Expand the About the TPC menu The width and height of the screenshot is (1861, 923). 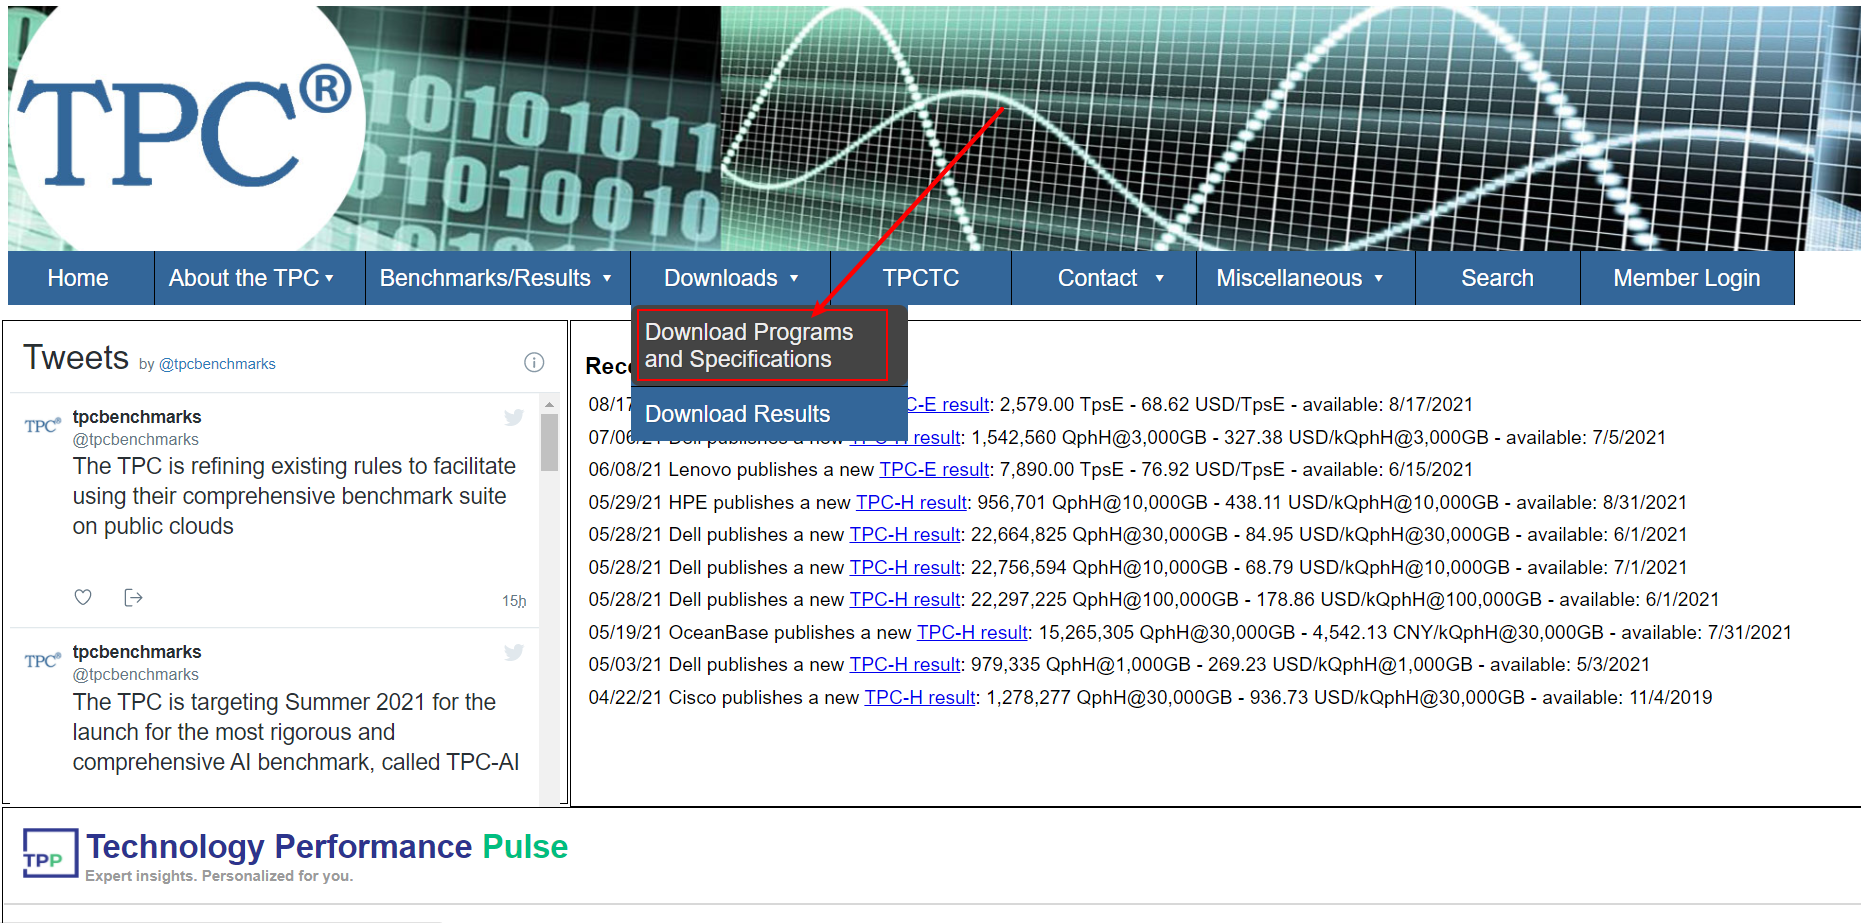point(251,278)
